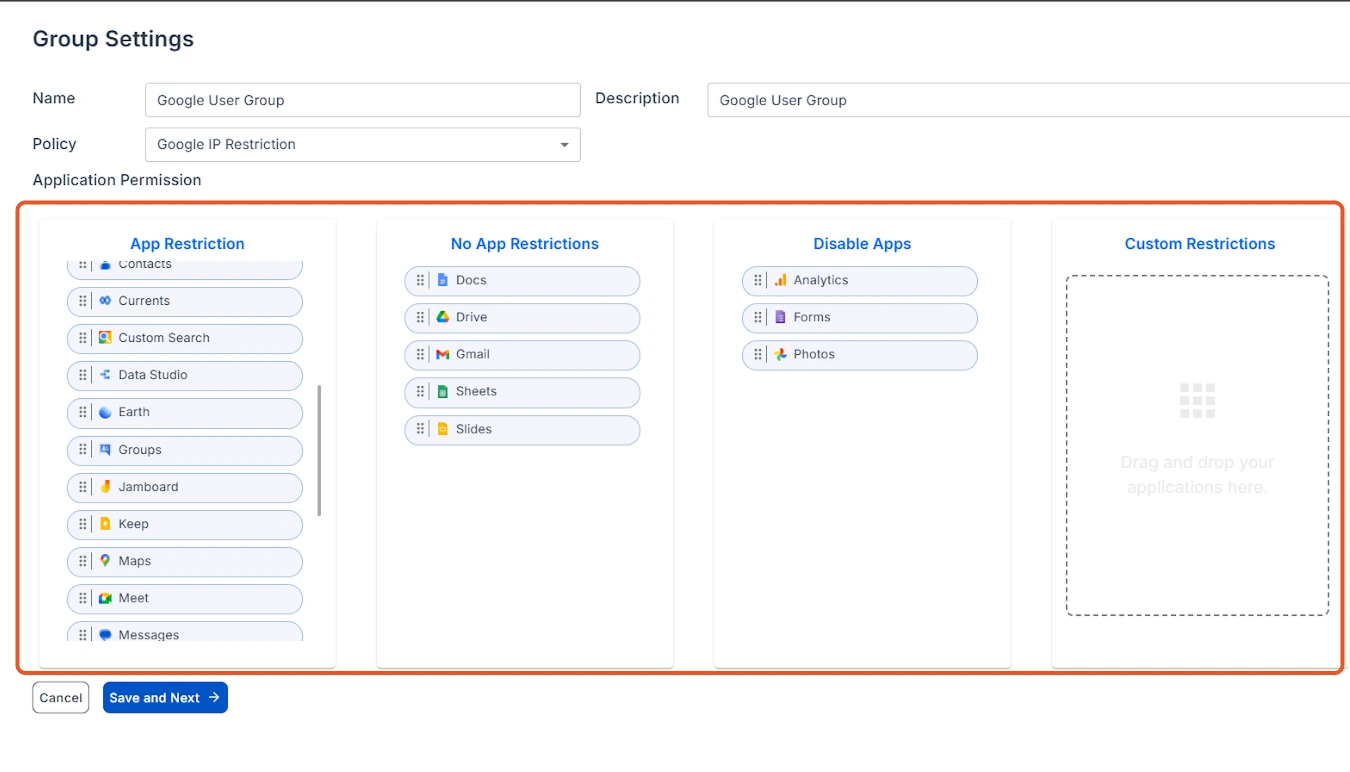
Task: Select the Currents label text
Action: coord(144,301)
